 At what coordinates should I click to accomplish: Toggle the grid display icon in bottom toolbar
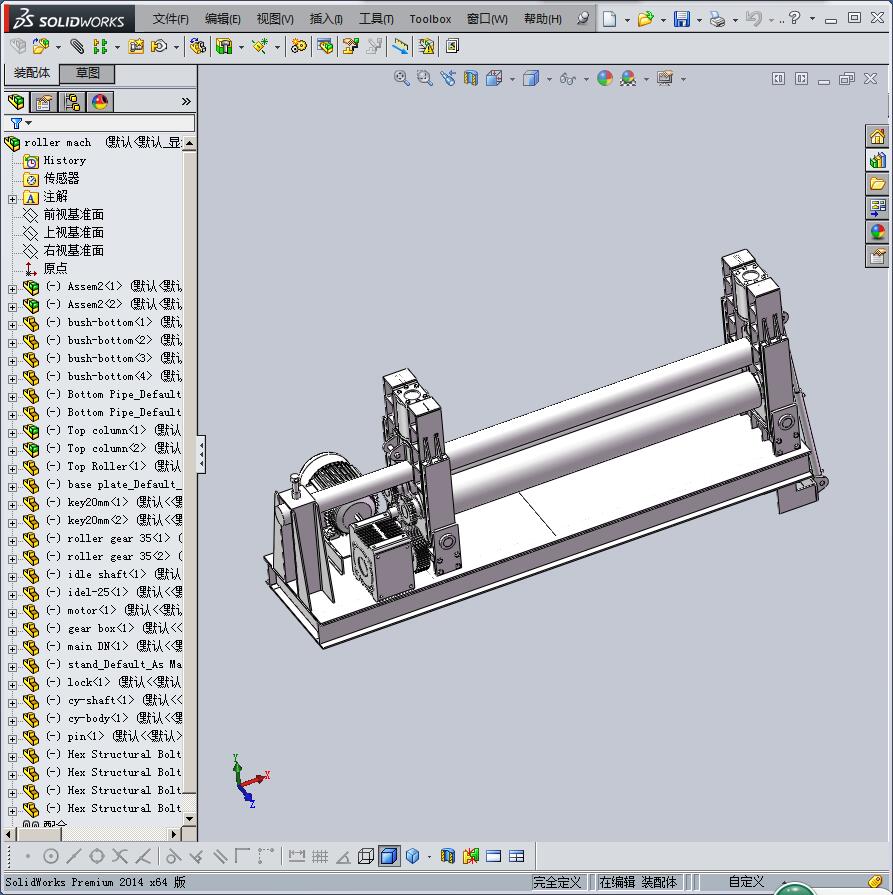click(320, 856)
